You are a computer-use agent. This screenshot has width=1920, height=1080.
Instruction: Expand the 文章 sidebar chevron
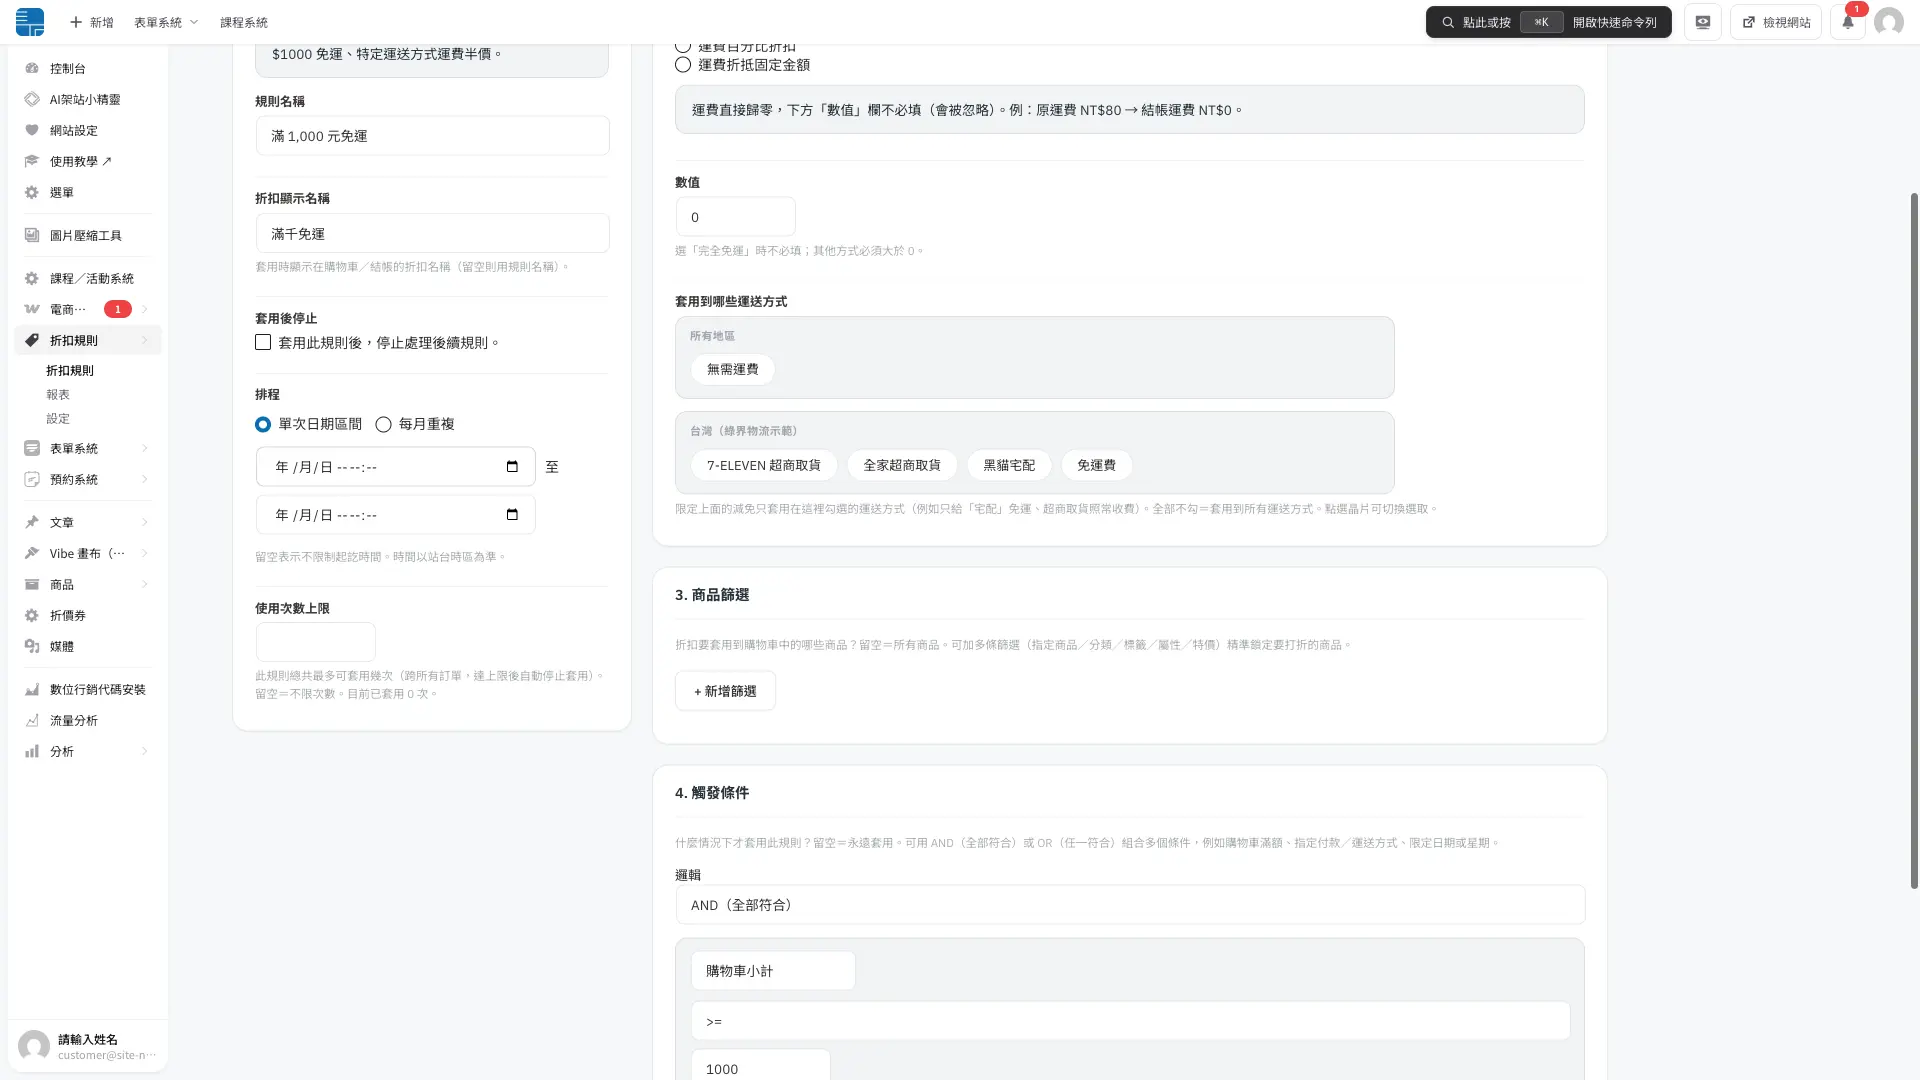tap(145, 522)
